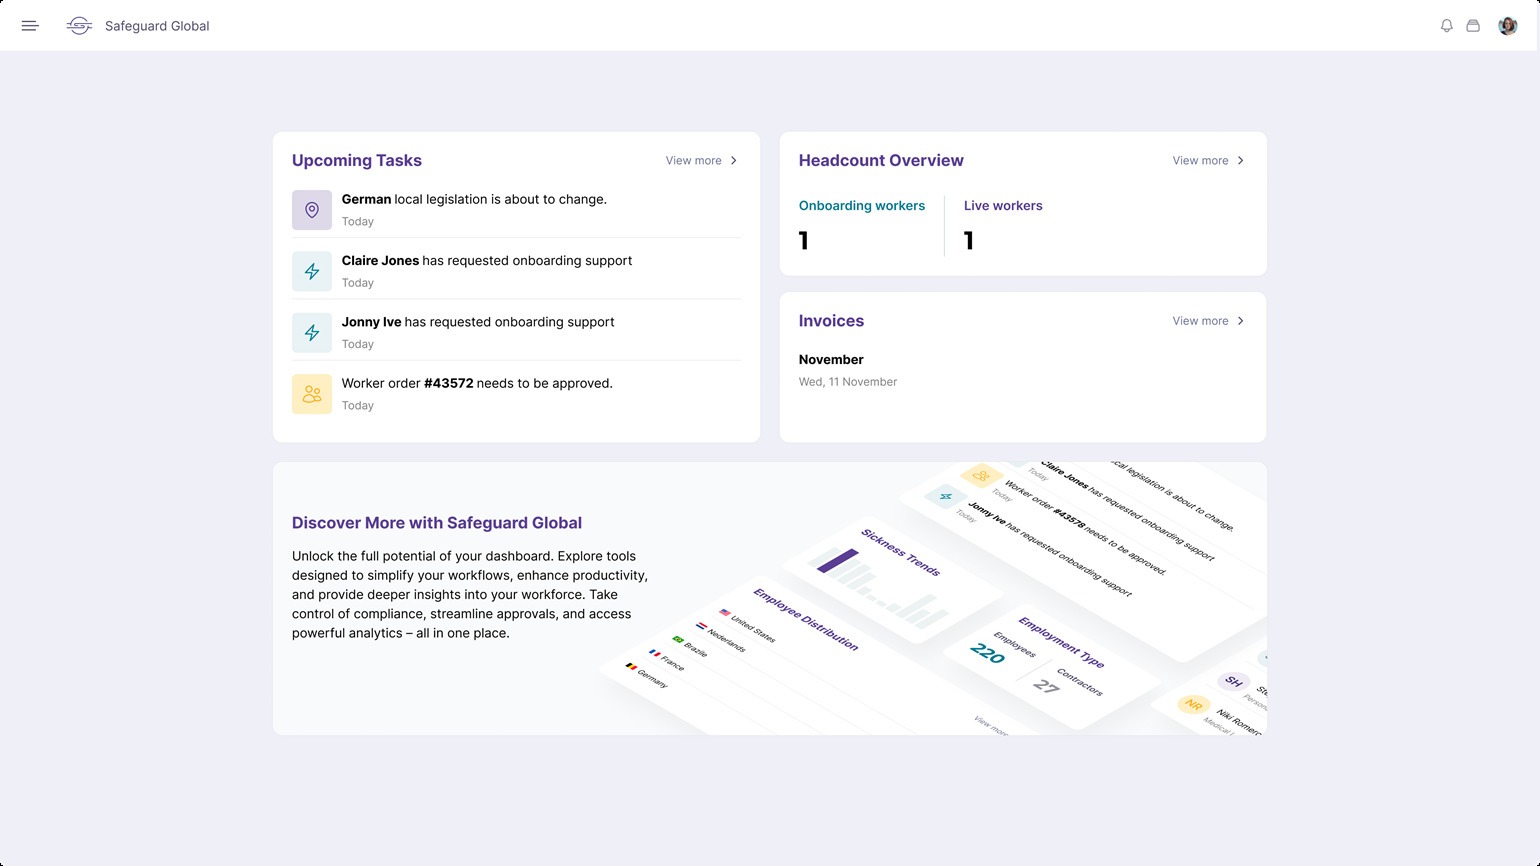This screenshot has height=866, width=1540.
Task: Expand Invoices via its chevron
Action: coord(1240,321)
